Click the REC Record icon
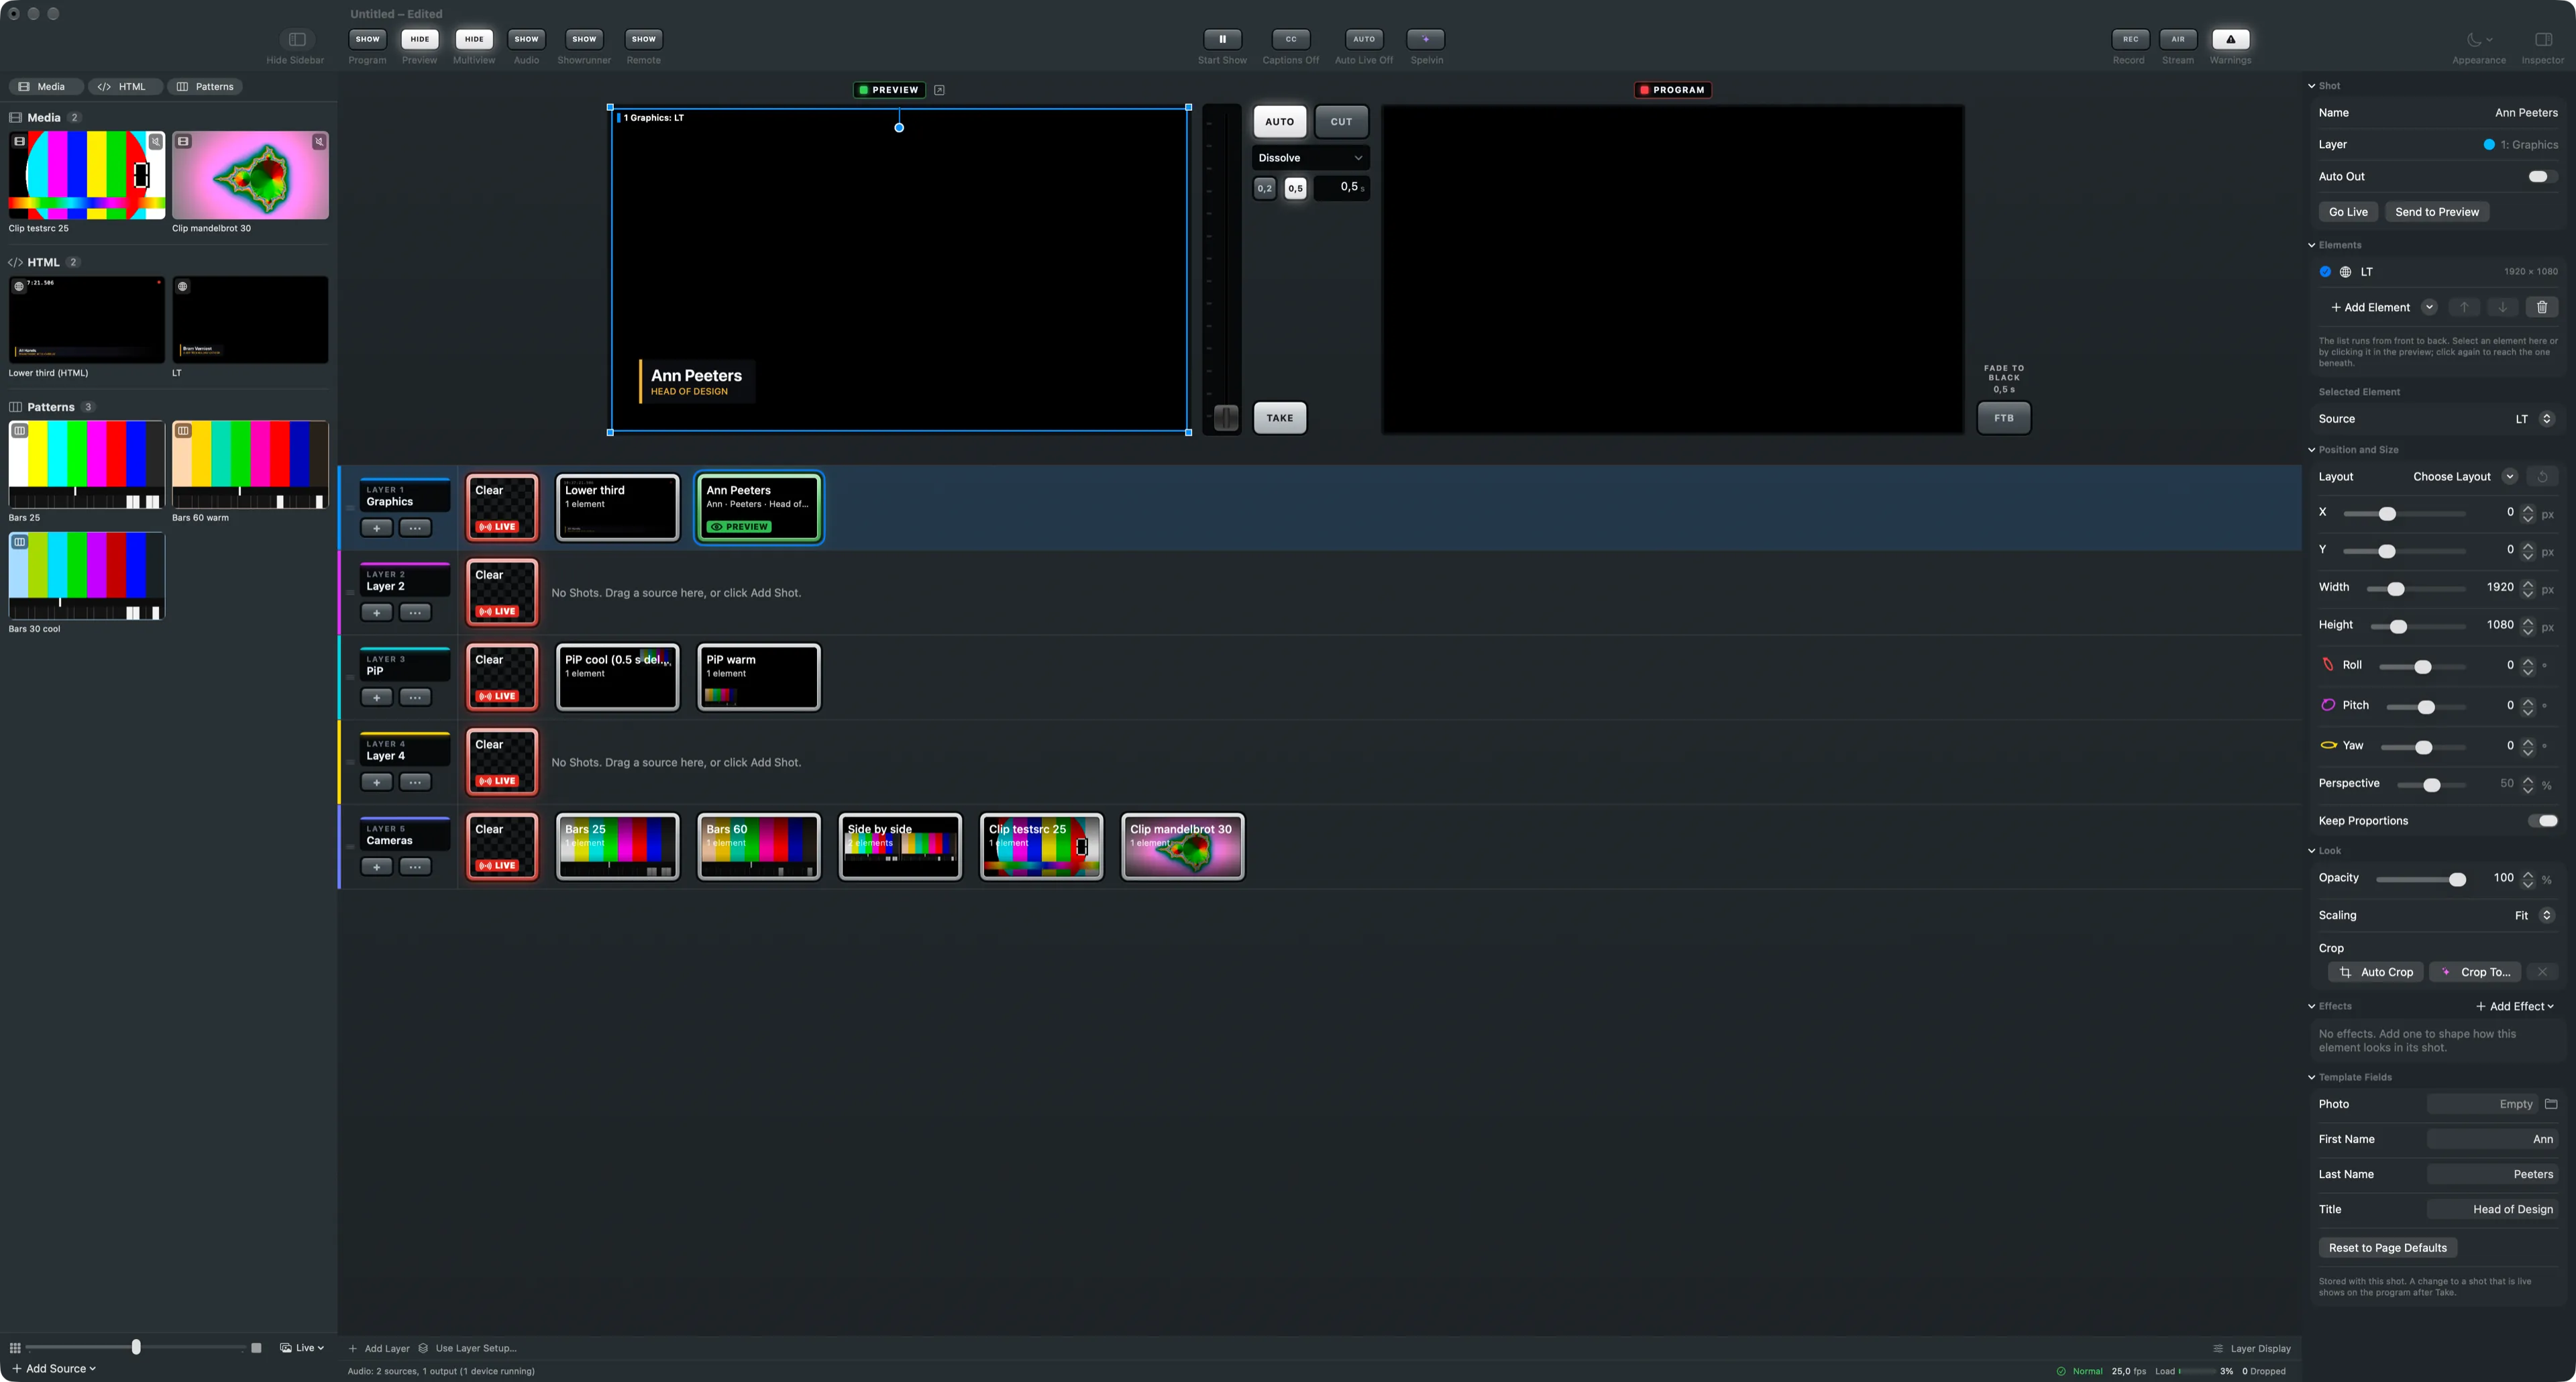This screenshot has width=2576, height=1382. coord(2130,39)
